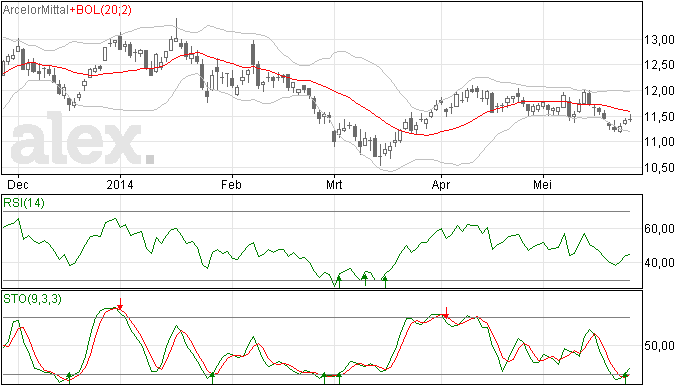Click the 10,50 price axis label
This screenshot has height=387, width=690.
[x=659, y=168]
